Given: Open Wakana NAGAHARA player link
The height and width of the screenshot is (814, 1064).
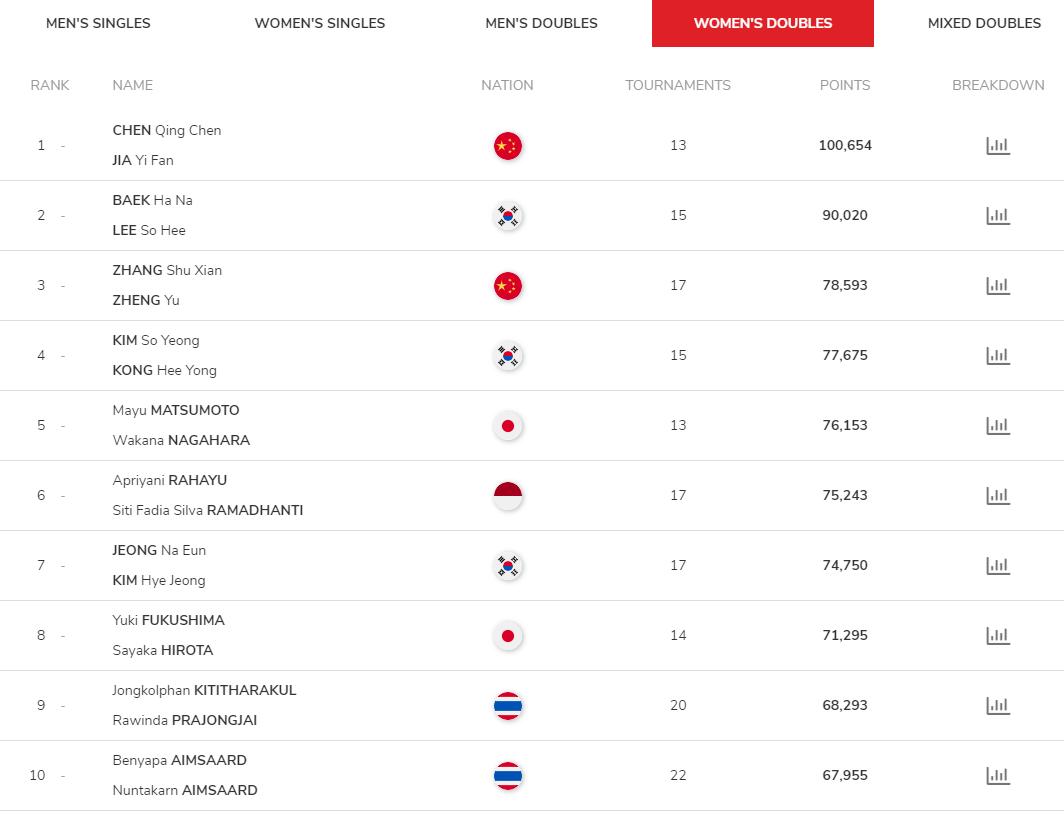Looking at the screenshot, I should [x=181, y=440].
